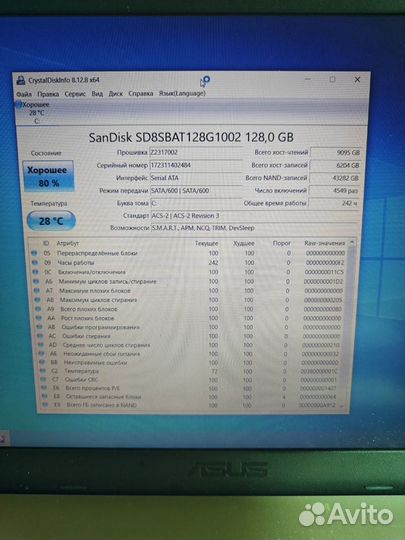Open the Правка menu
The image size is (405, 540).
(x=48, y=94)
